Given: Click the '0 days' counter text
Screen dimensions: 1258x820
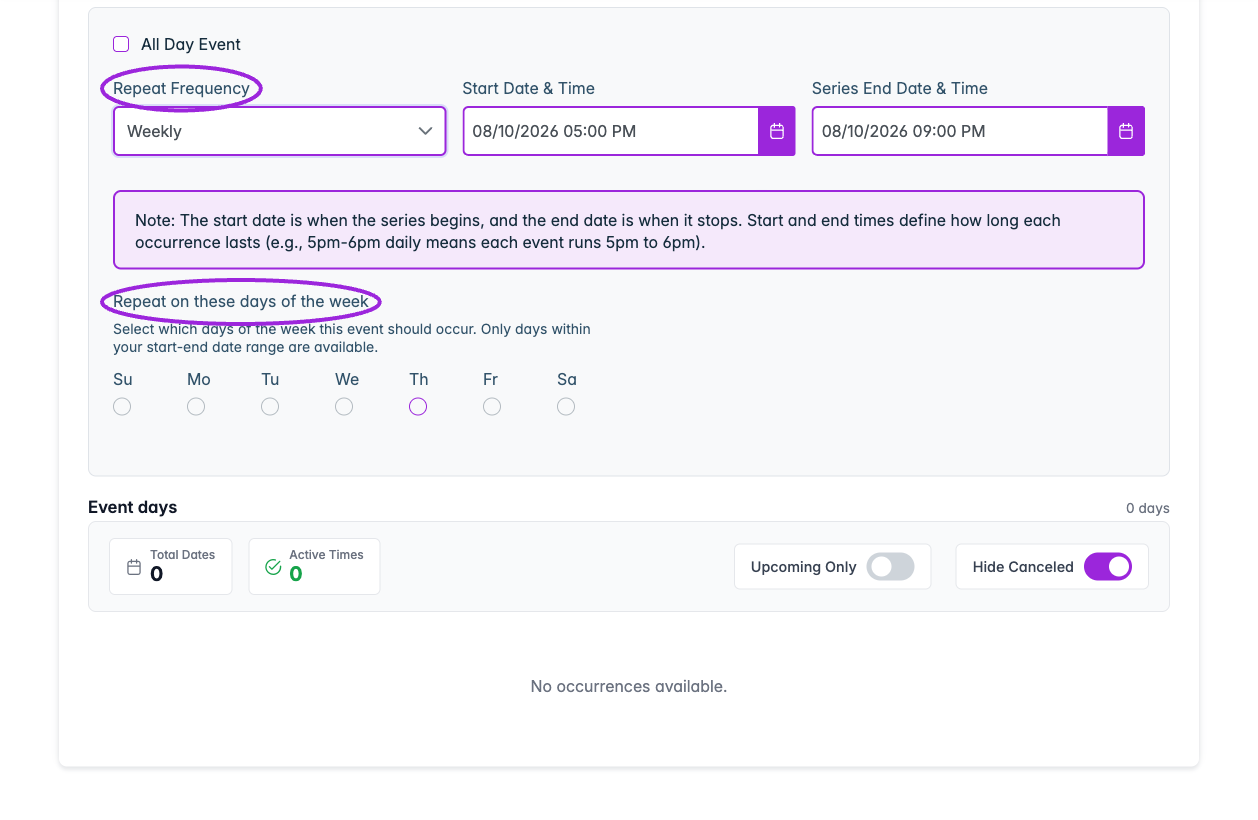Looking at the screenshot, I should 1148,508.
